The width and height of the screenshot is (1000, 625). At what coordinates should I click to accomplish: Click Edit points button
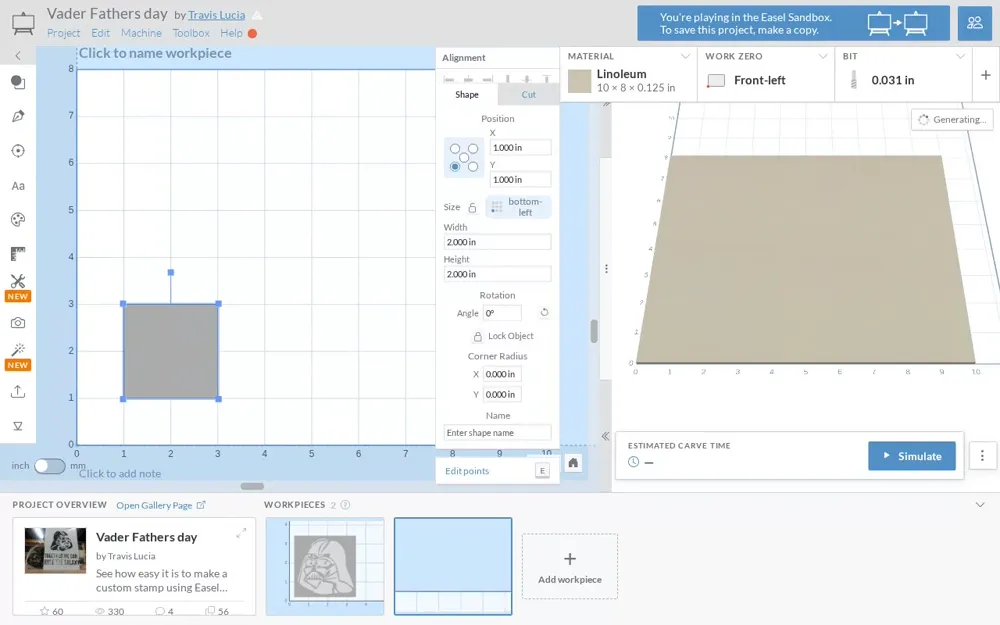[467, 471]
